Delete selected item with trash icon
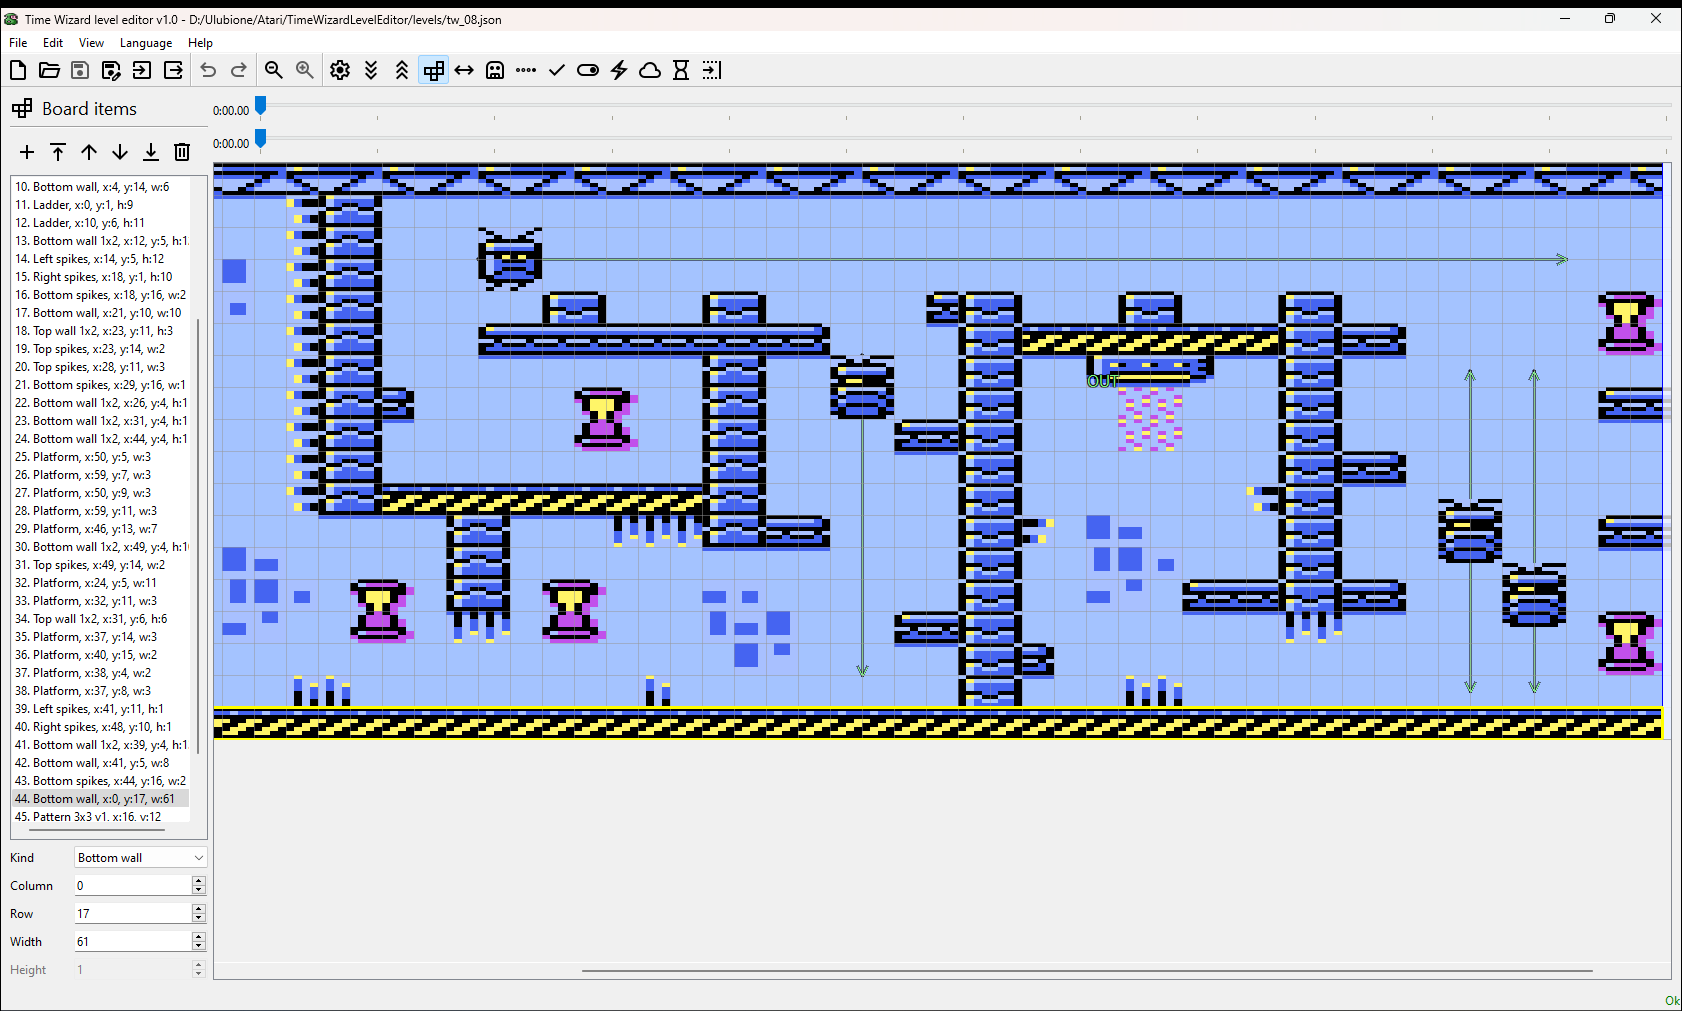Viewport: 1682px width, 1011px height. (x=182, y=152)
